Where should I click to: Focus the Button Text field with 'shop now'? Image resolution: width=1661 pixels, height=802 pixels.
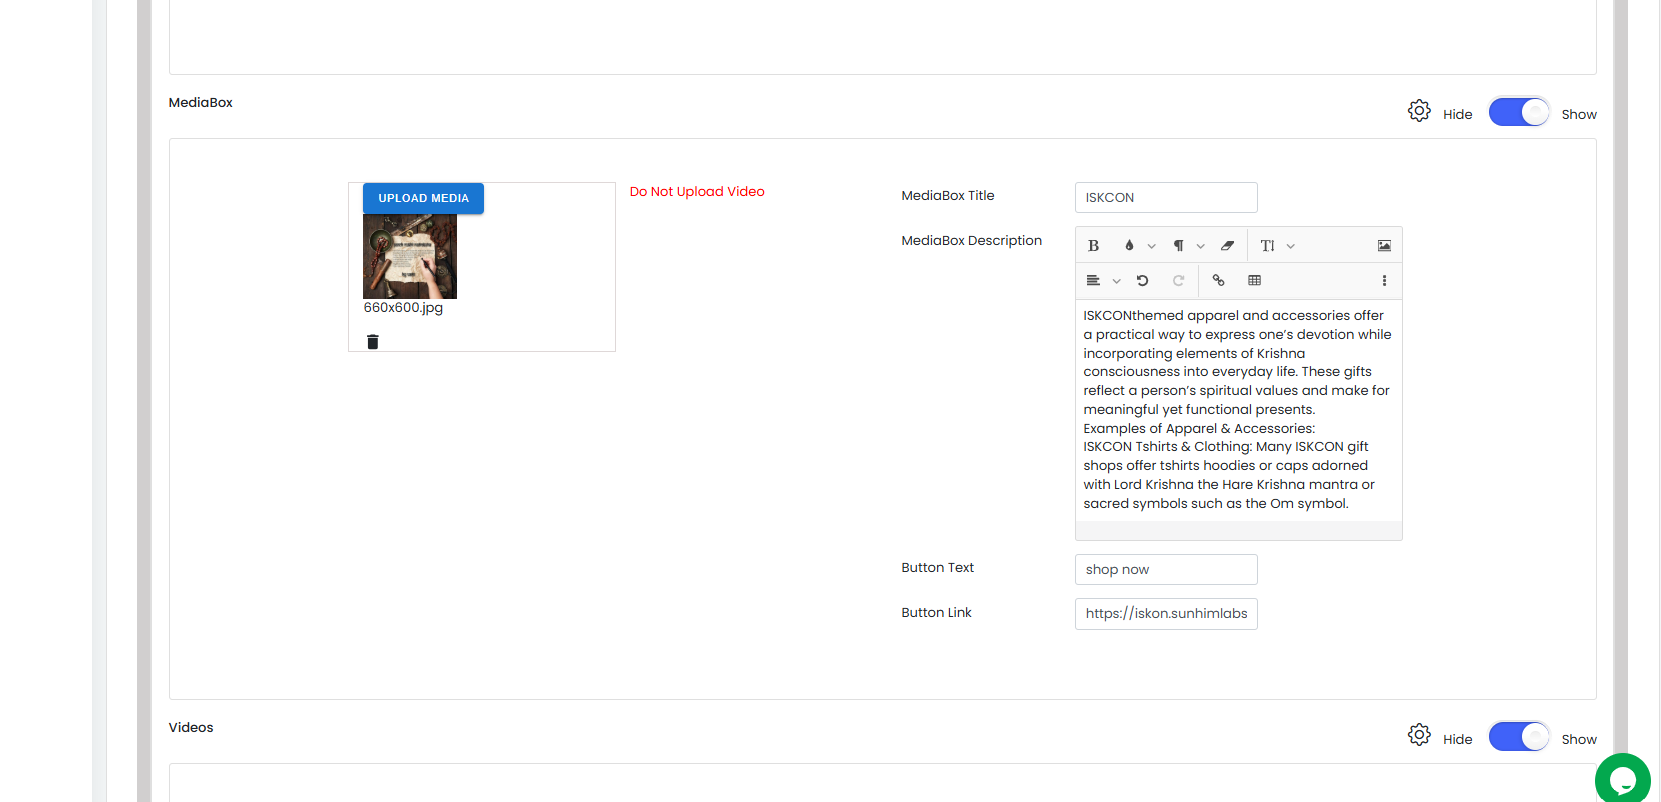coord(1166,570)
